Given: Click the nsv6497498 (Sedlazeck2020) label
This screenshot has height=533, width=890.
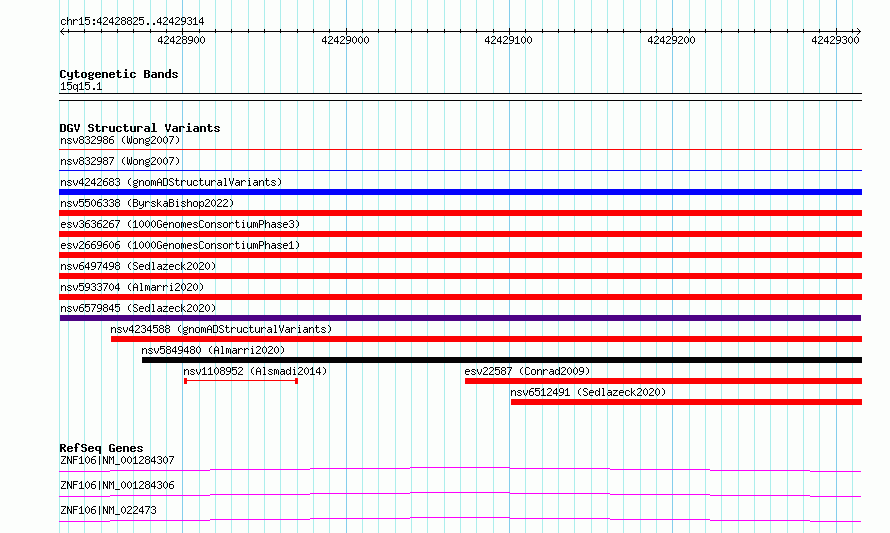Looking at the screenshot, I should [x=138, y=266].
